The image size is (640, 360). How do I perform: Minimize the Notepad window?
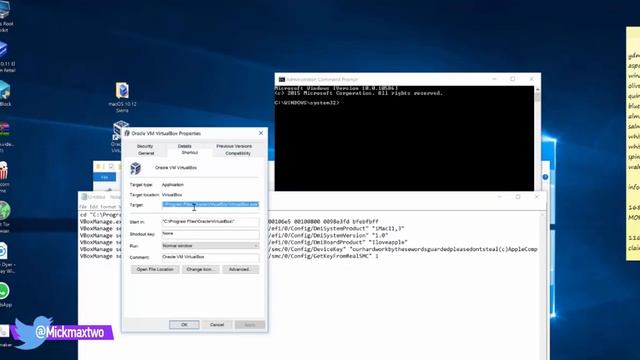(499, 197)
